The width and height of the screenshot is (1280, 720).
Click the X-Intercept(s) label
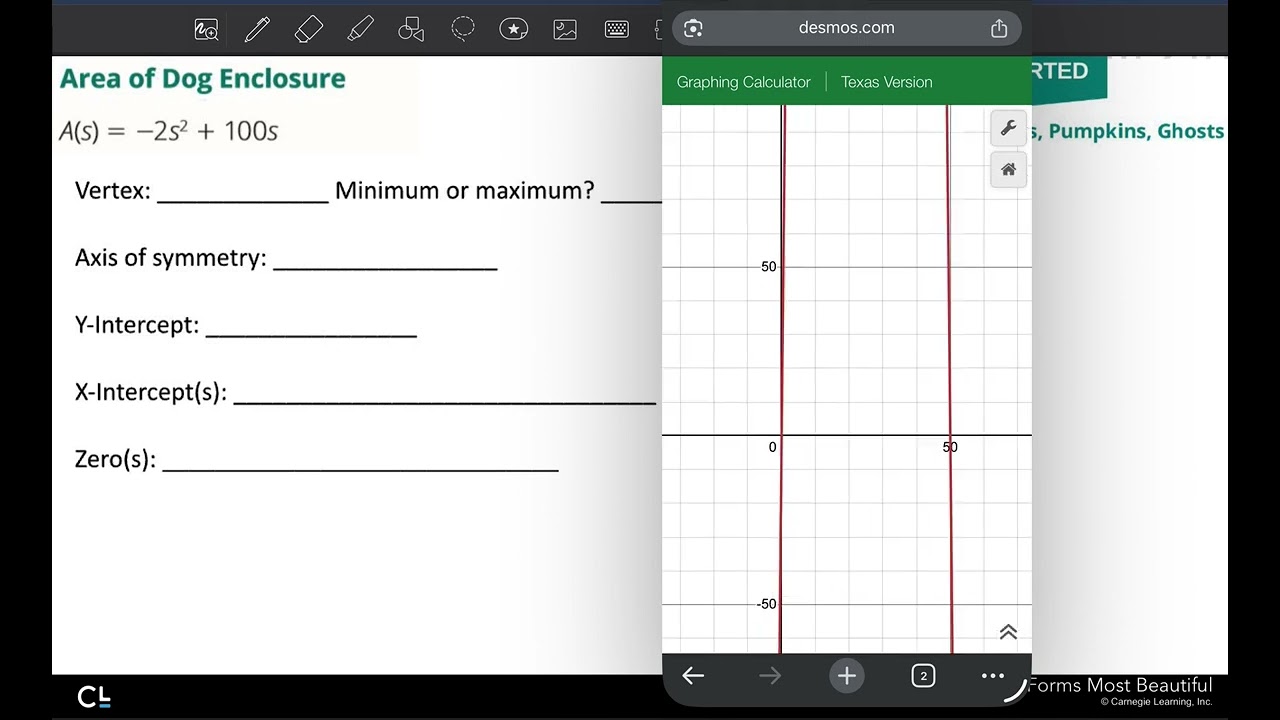click(x=151, y=392)
